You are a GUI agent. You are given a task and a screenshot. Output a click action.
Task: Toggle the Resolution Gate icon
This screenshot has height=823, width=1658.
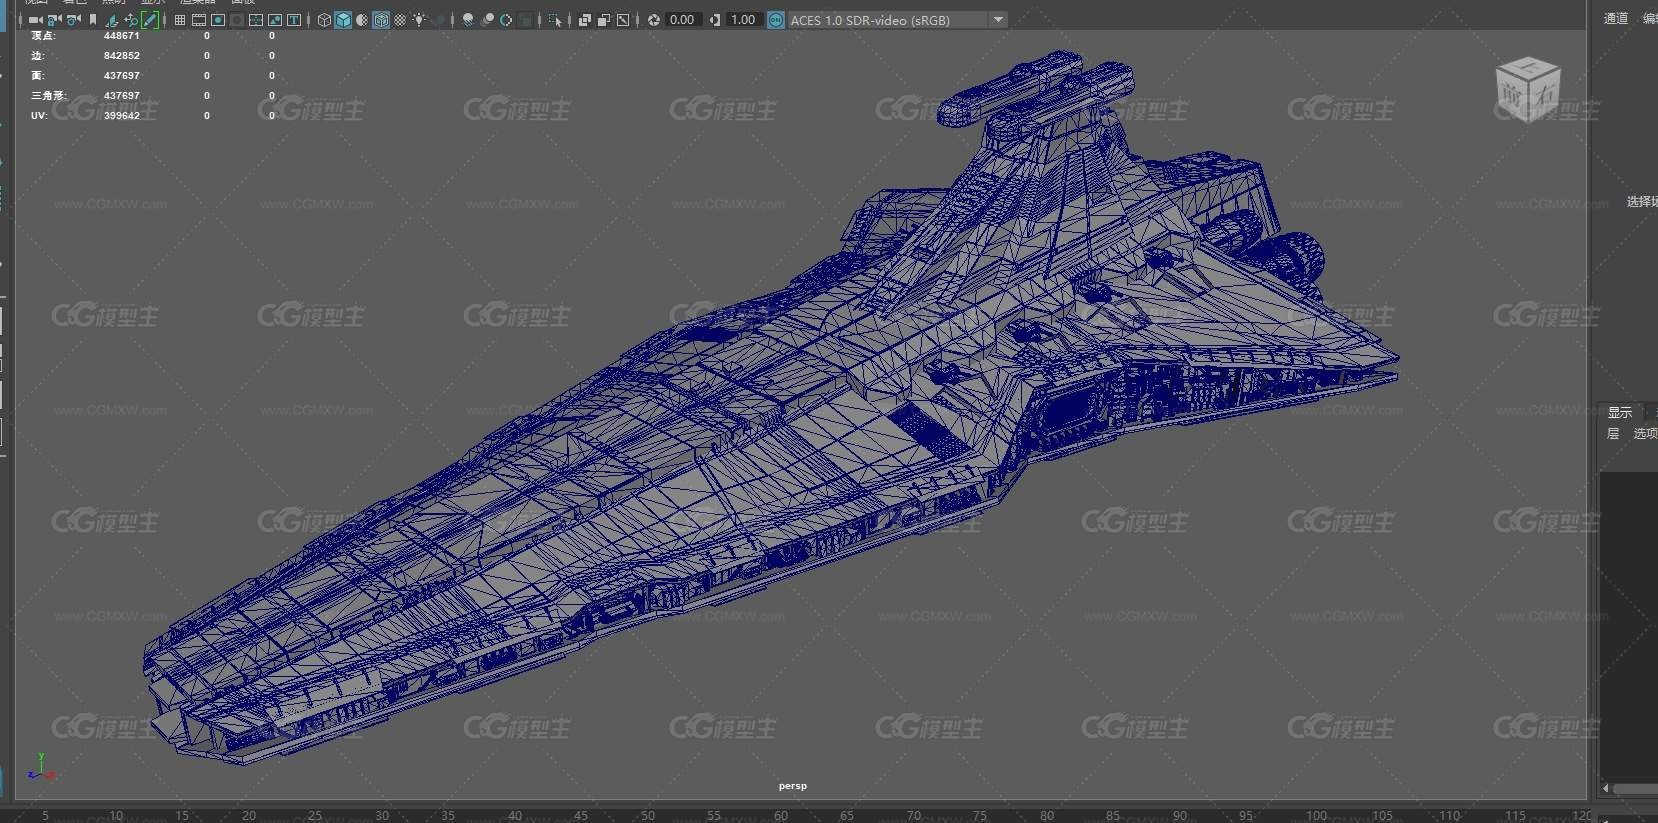point(218,20)
